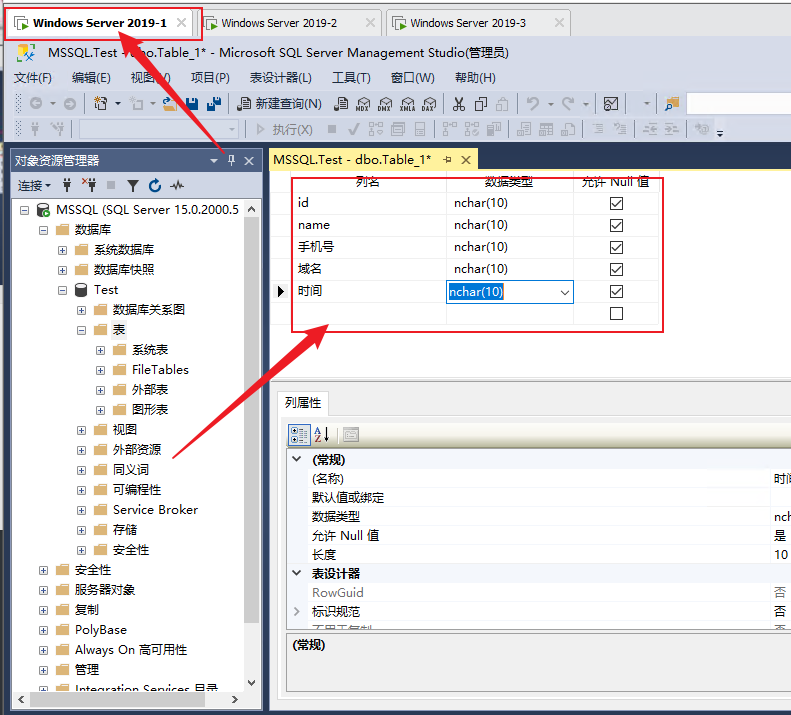Expand the 系统数据库 folder
791x715 pixels.
(x=63, y=250)
